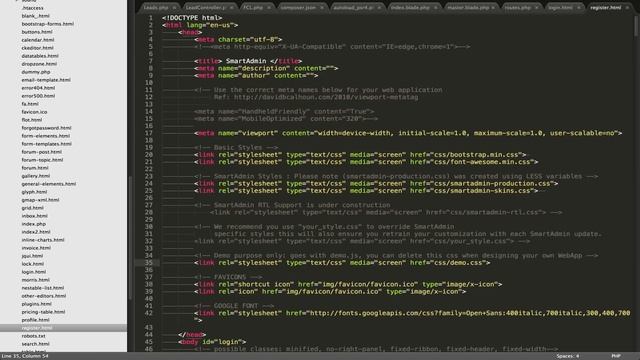Open forum-post.html from the sidebar
The height and width of the screenshot is (360, 640).
coord(42,152)
